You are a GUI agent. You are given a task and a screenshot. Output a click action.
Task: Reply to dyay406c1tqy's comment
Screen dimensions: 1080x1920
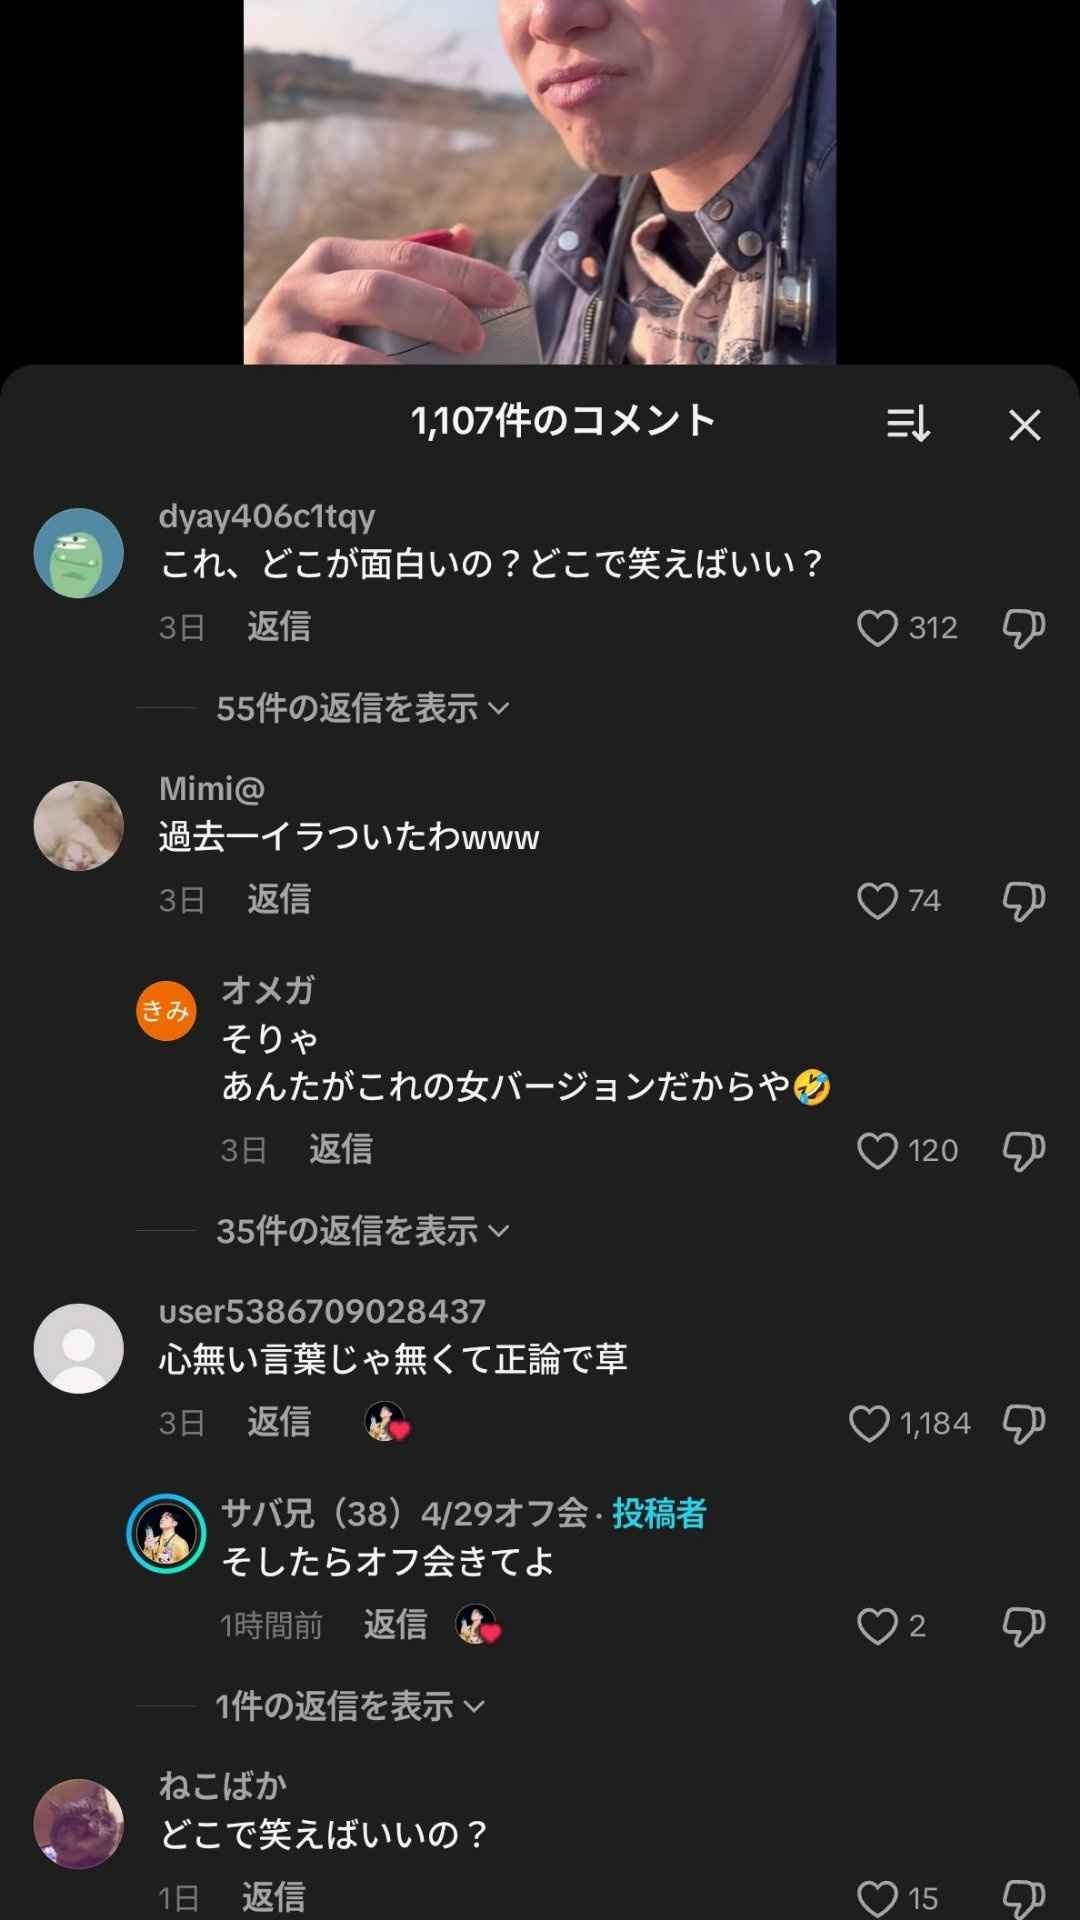pos(279,627)
